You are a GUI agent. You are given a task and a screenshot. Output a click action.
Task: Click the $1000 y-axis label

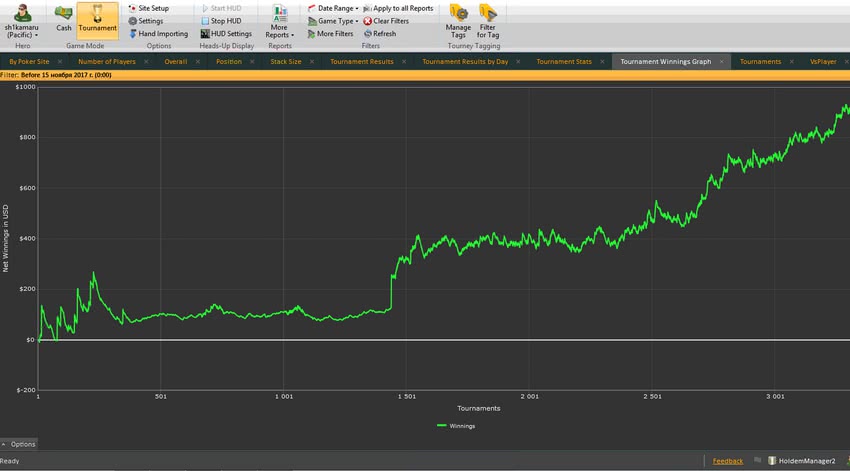(25, 87)
